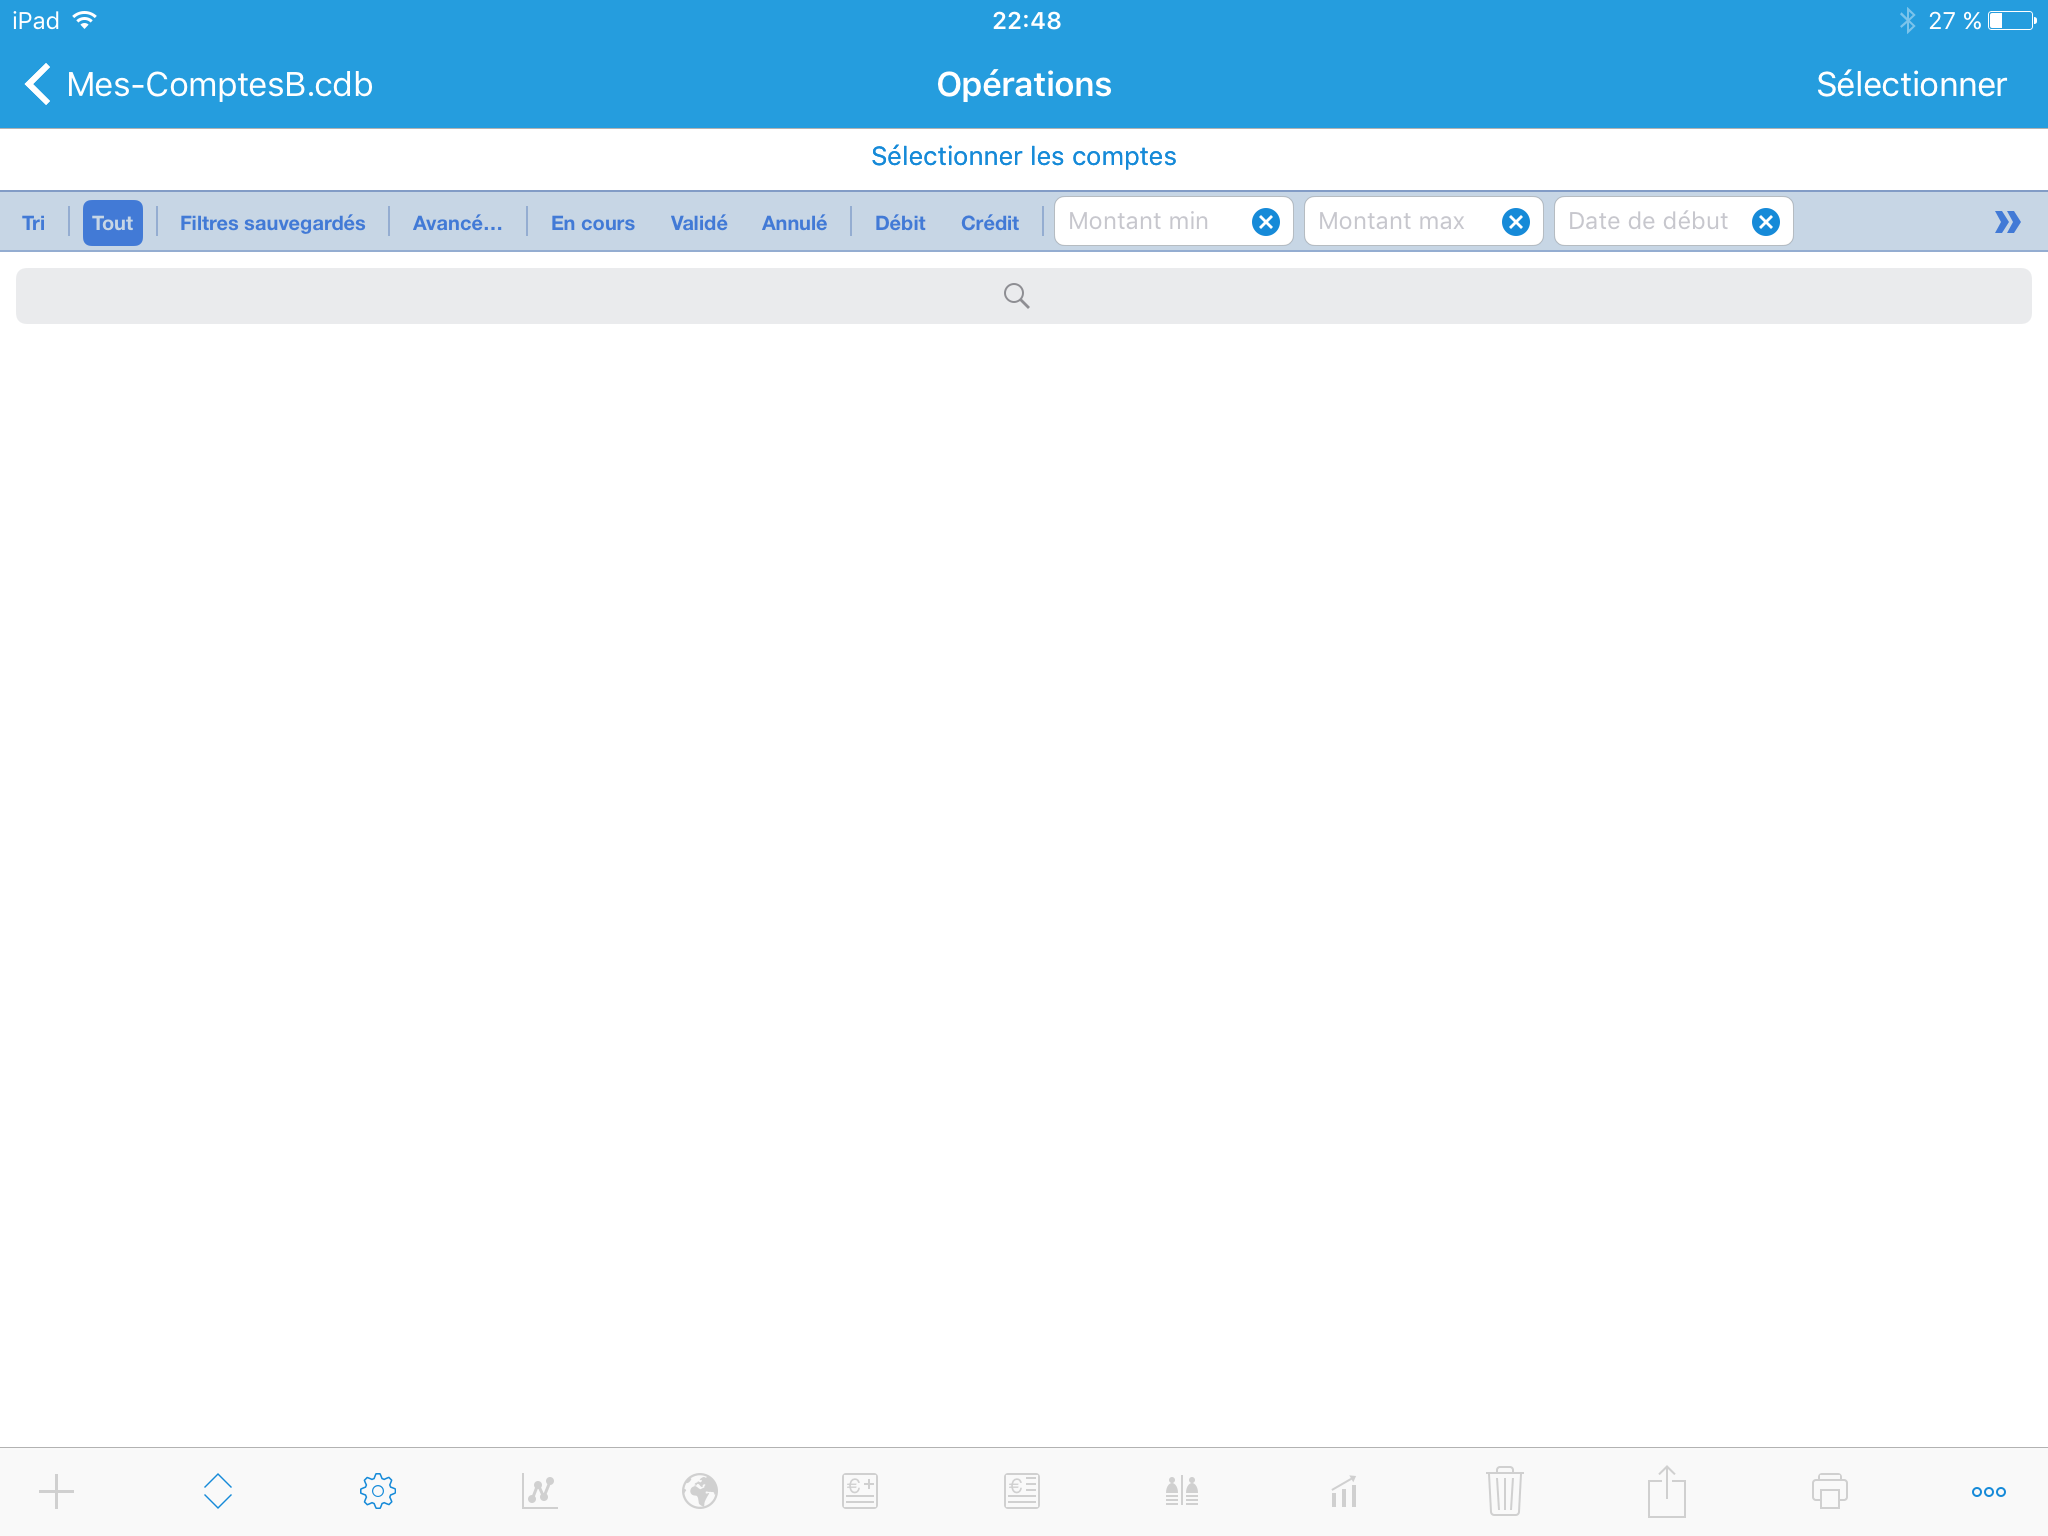Tap the printer icon
The height and width of the screenshot is (1536, 2048).
[x=1829, y=1491]
